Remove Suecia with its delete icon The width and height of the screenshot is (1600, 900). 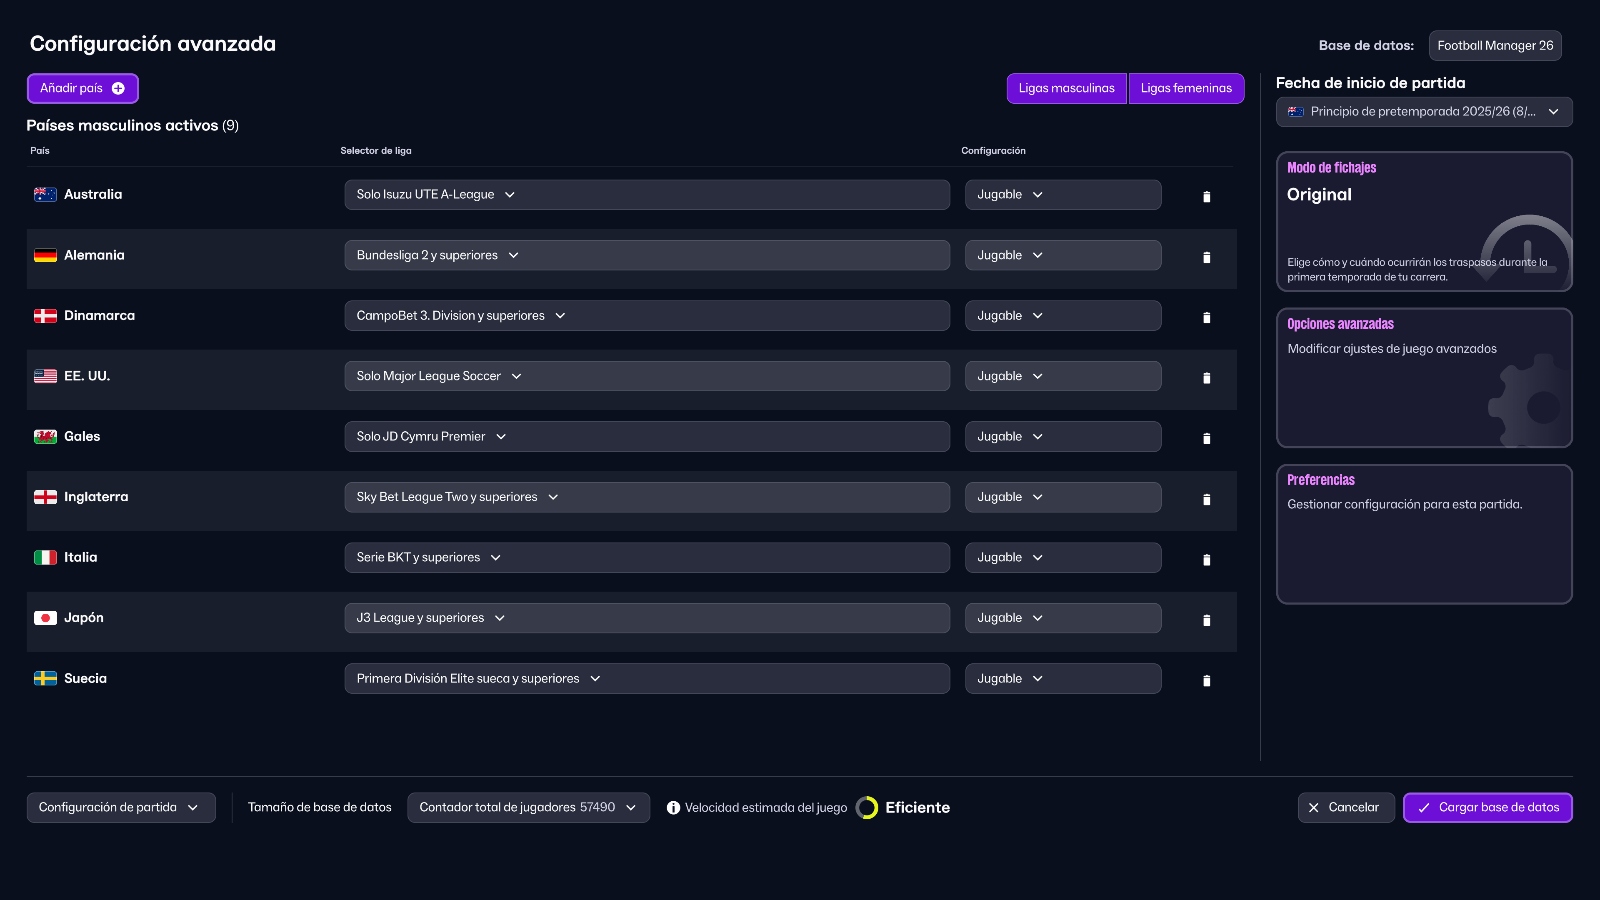click(x=1206, y=680)
